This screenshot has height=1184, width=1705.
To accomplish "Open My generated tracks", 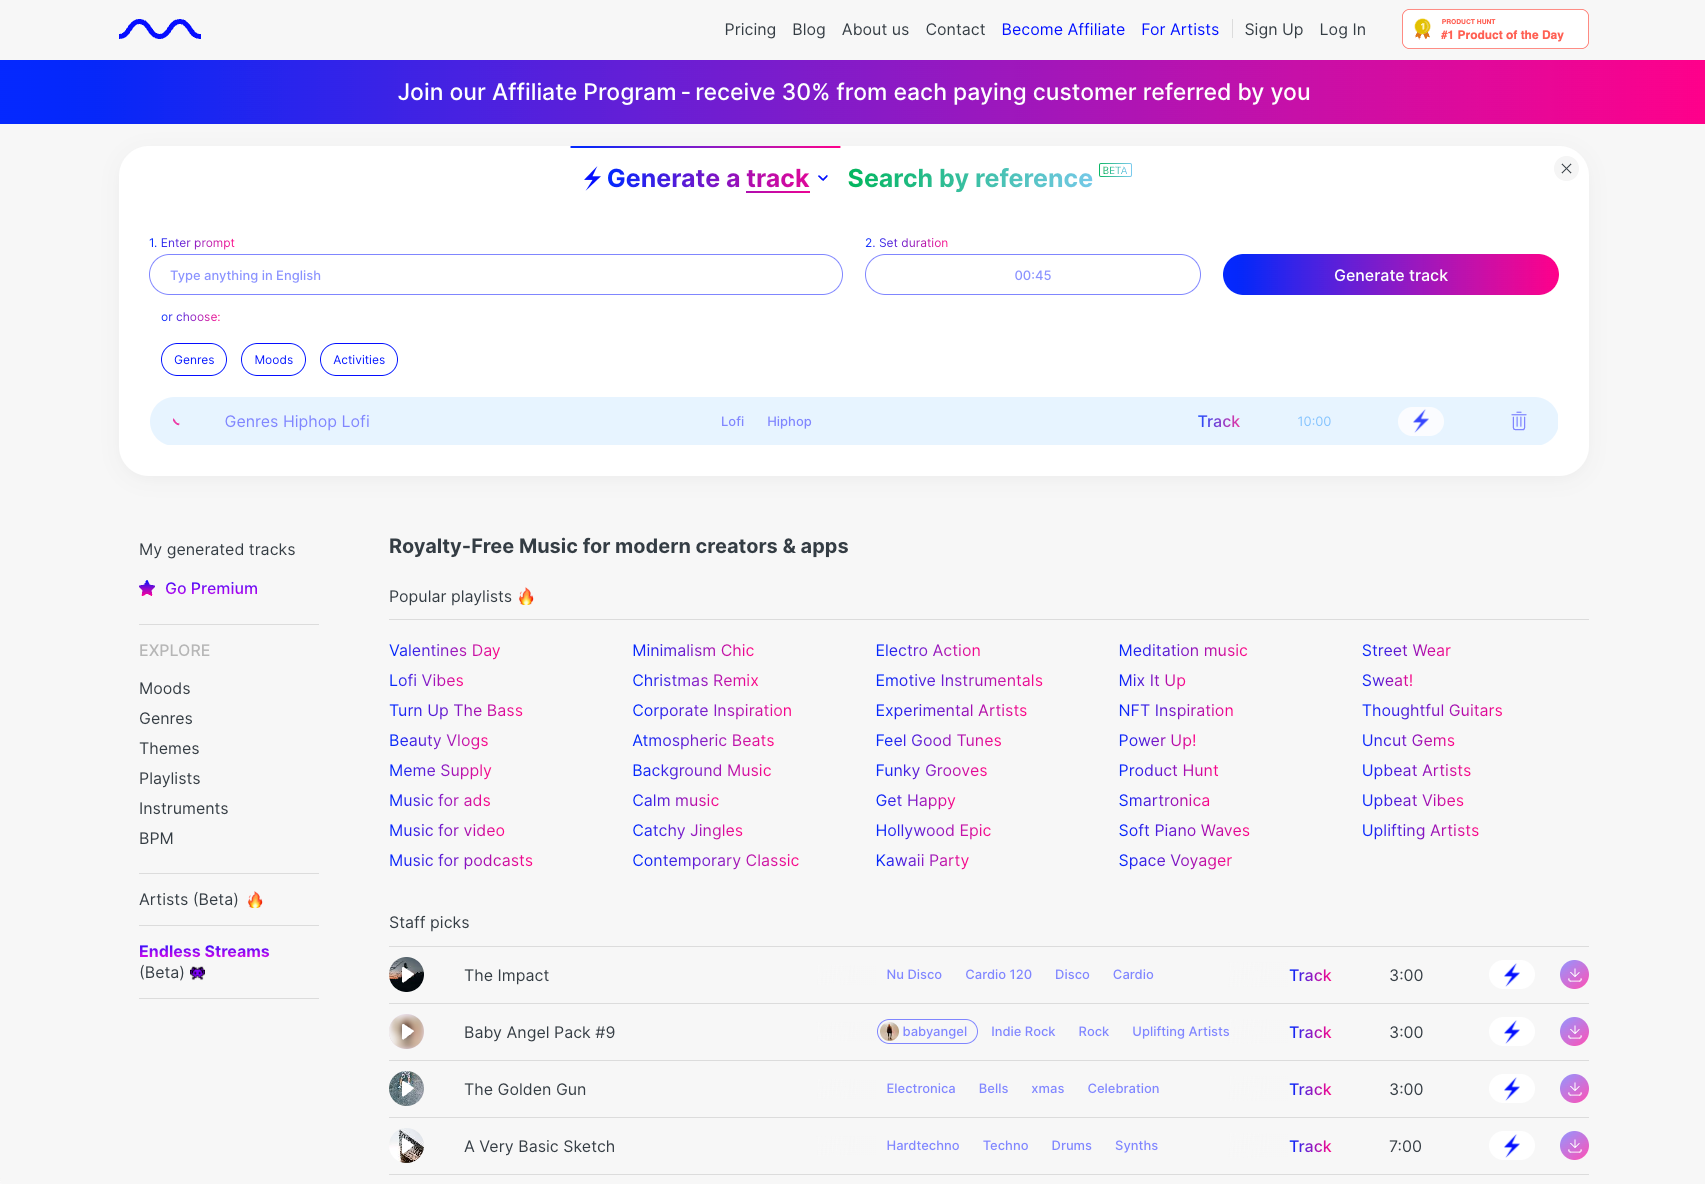I will [217, 550].
